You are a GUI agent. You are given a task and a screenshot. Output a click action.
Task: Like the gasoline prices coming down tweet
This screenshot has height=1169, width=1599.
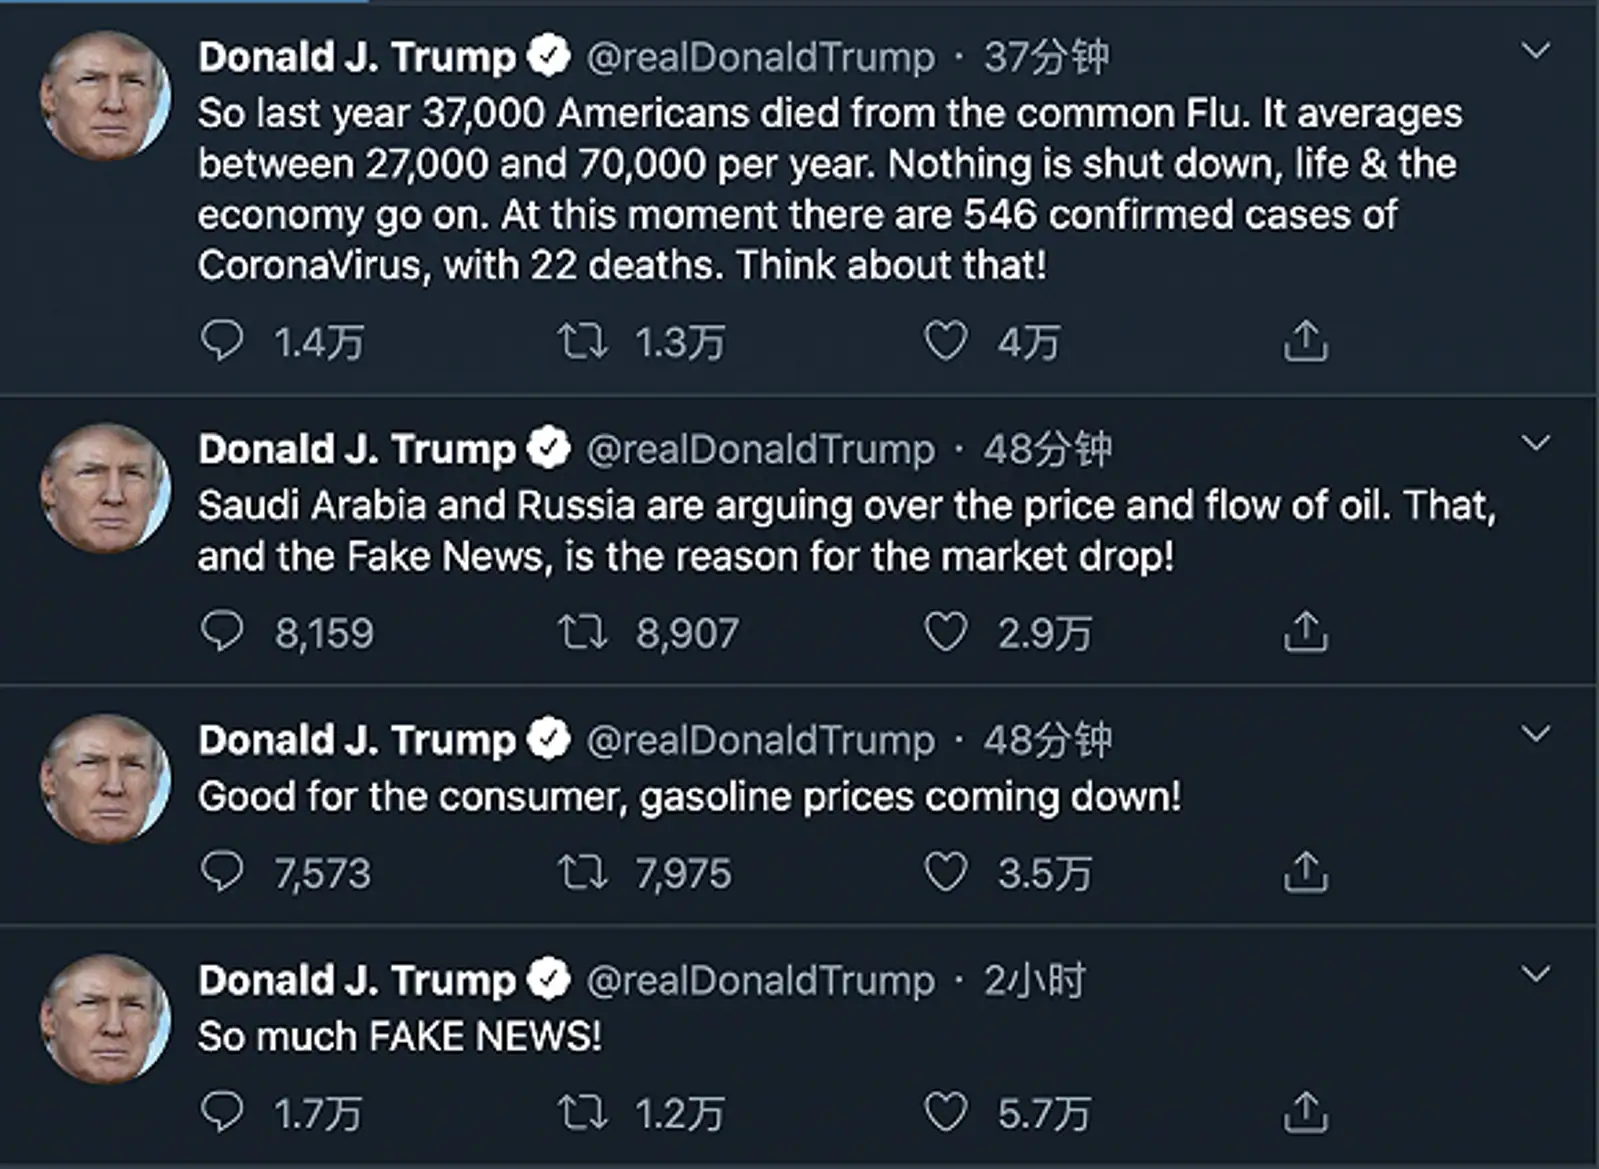(x=945, y=872)
